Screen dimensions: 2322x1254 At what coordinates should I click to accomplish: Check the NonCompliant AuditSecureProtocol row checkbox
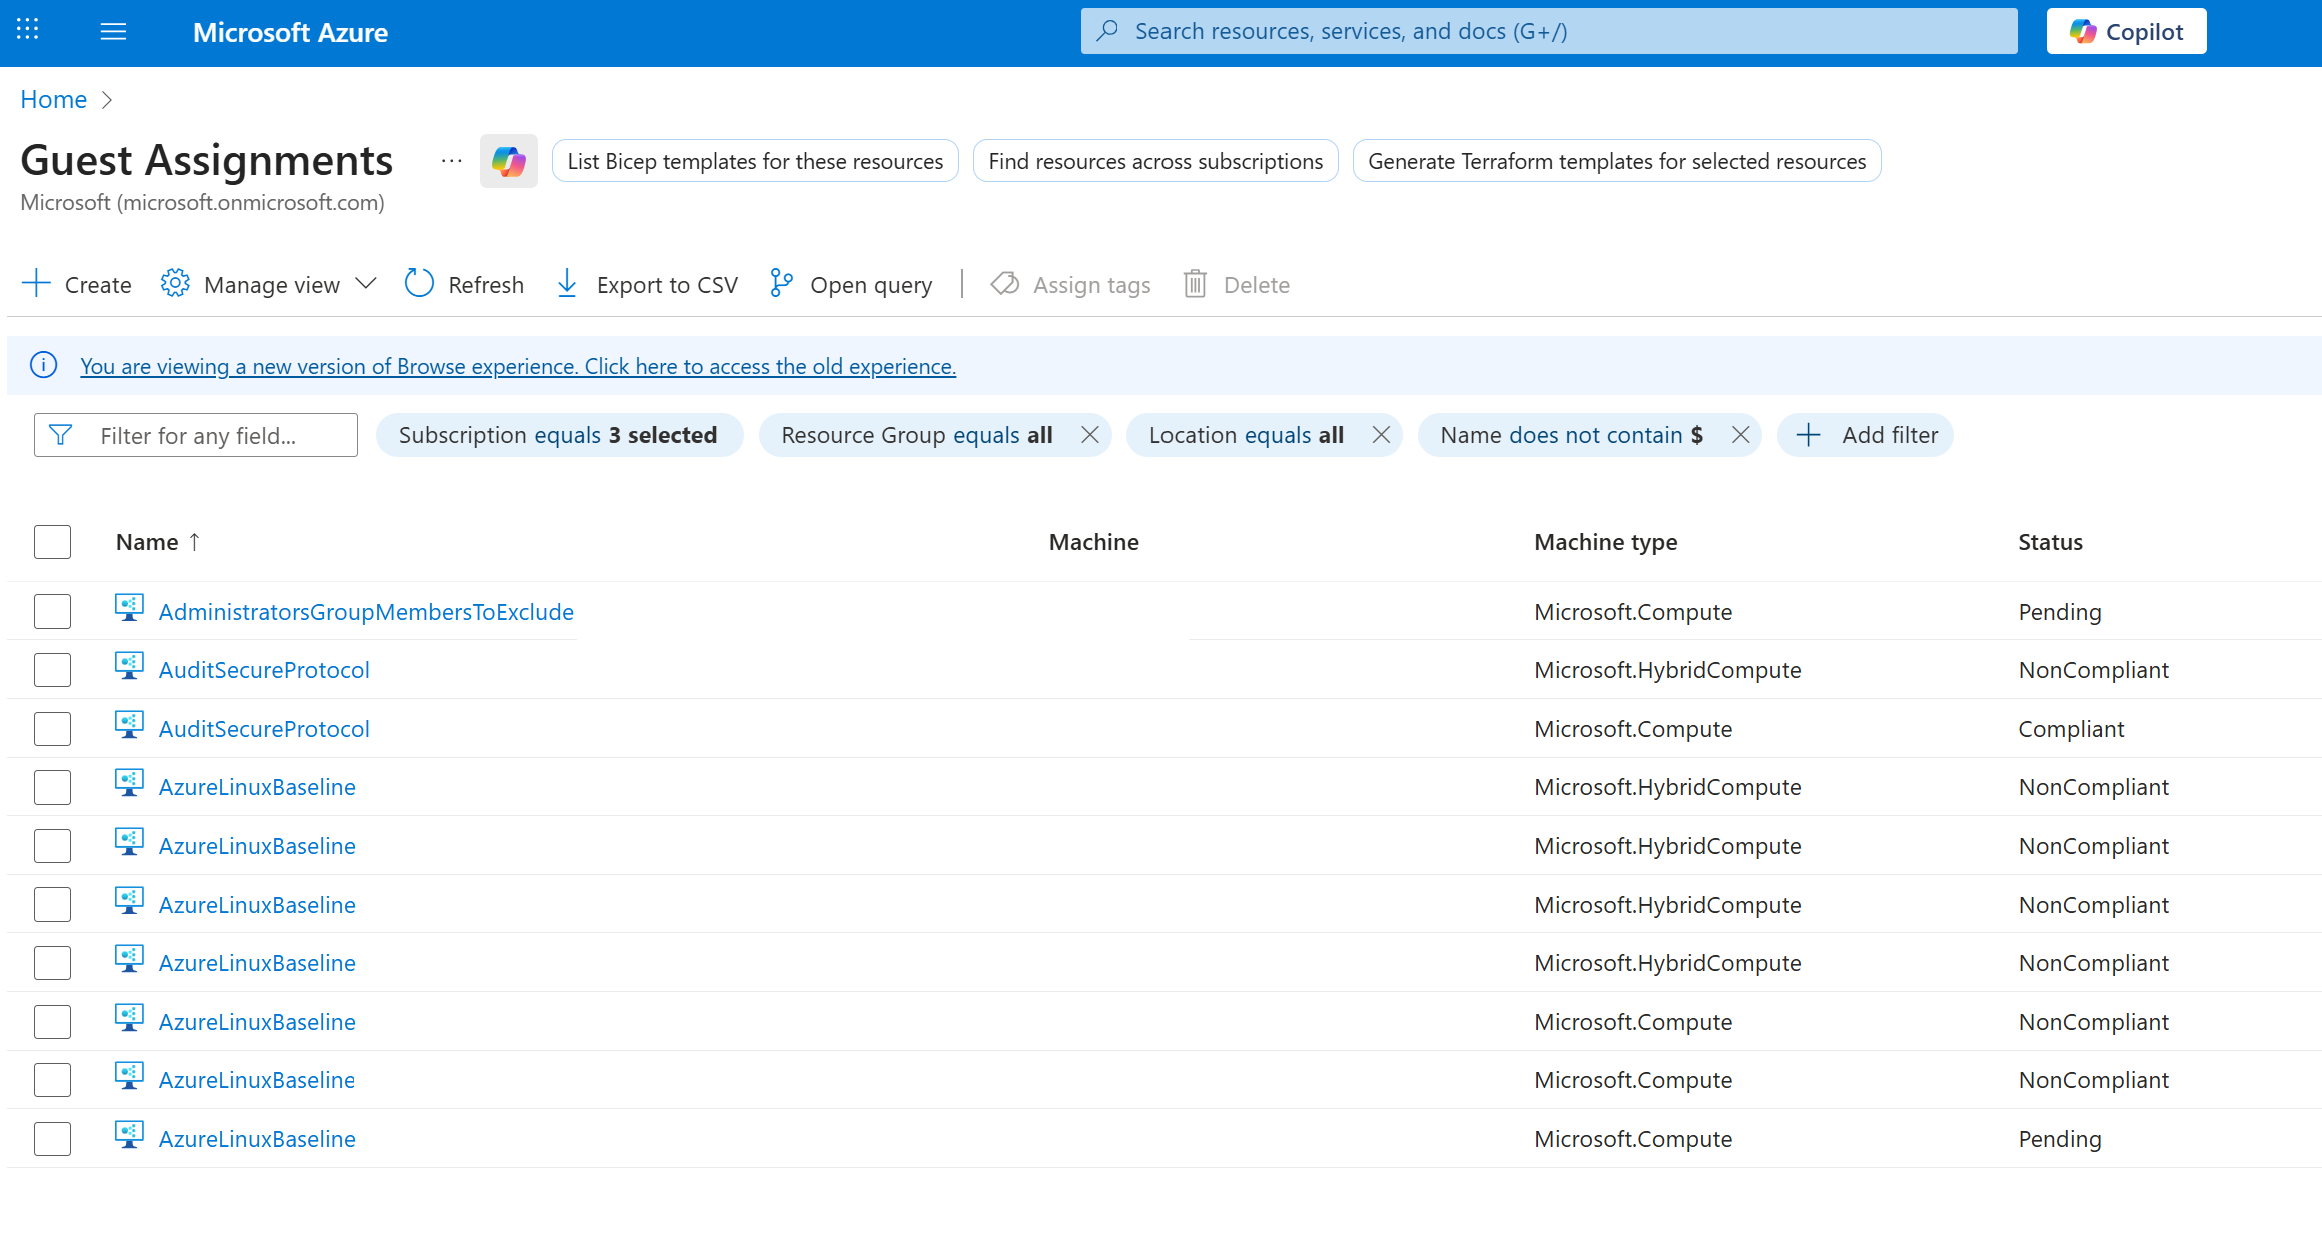tap(52, 669)
